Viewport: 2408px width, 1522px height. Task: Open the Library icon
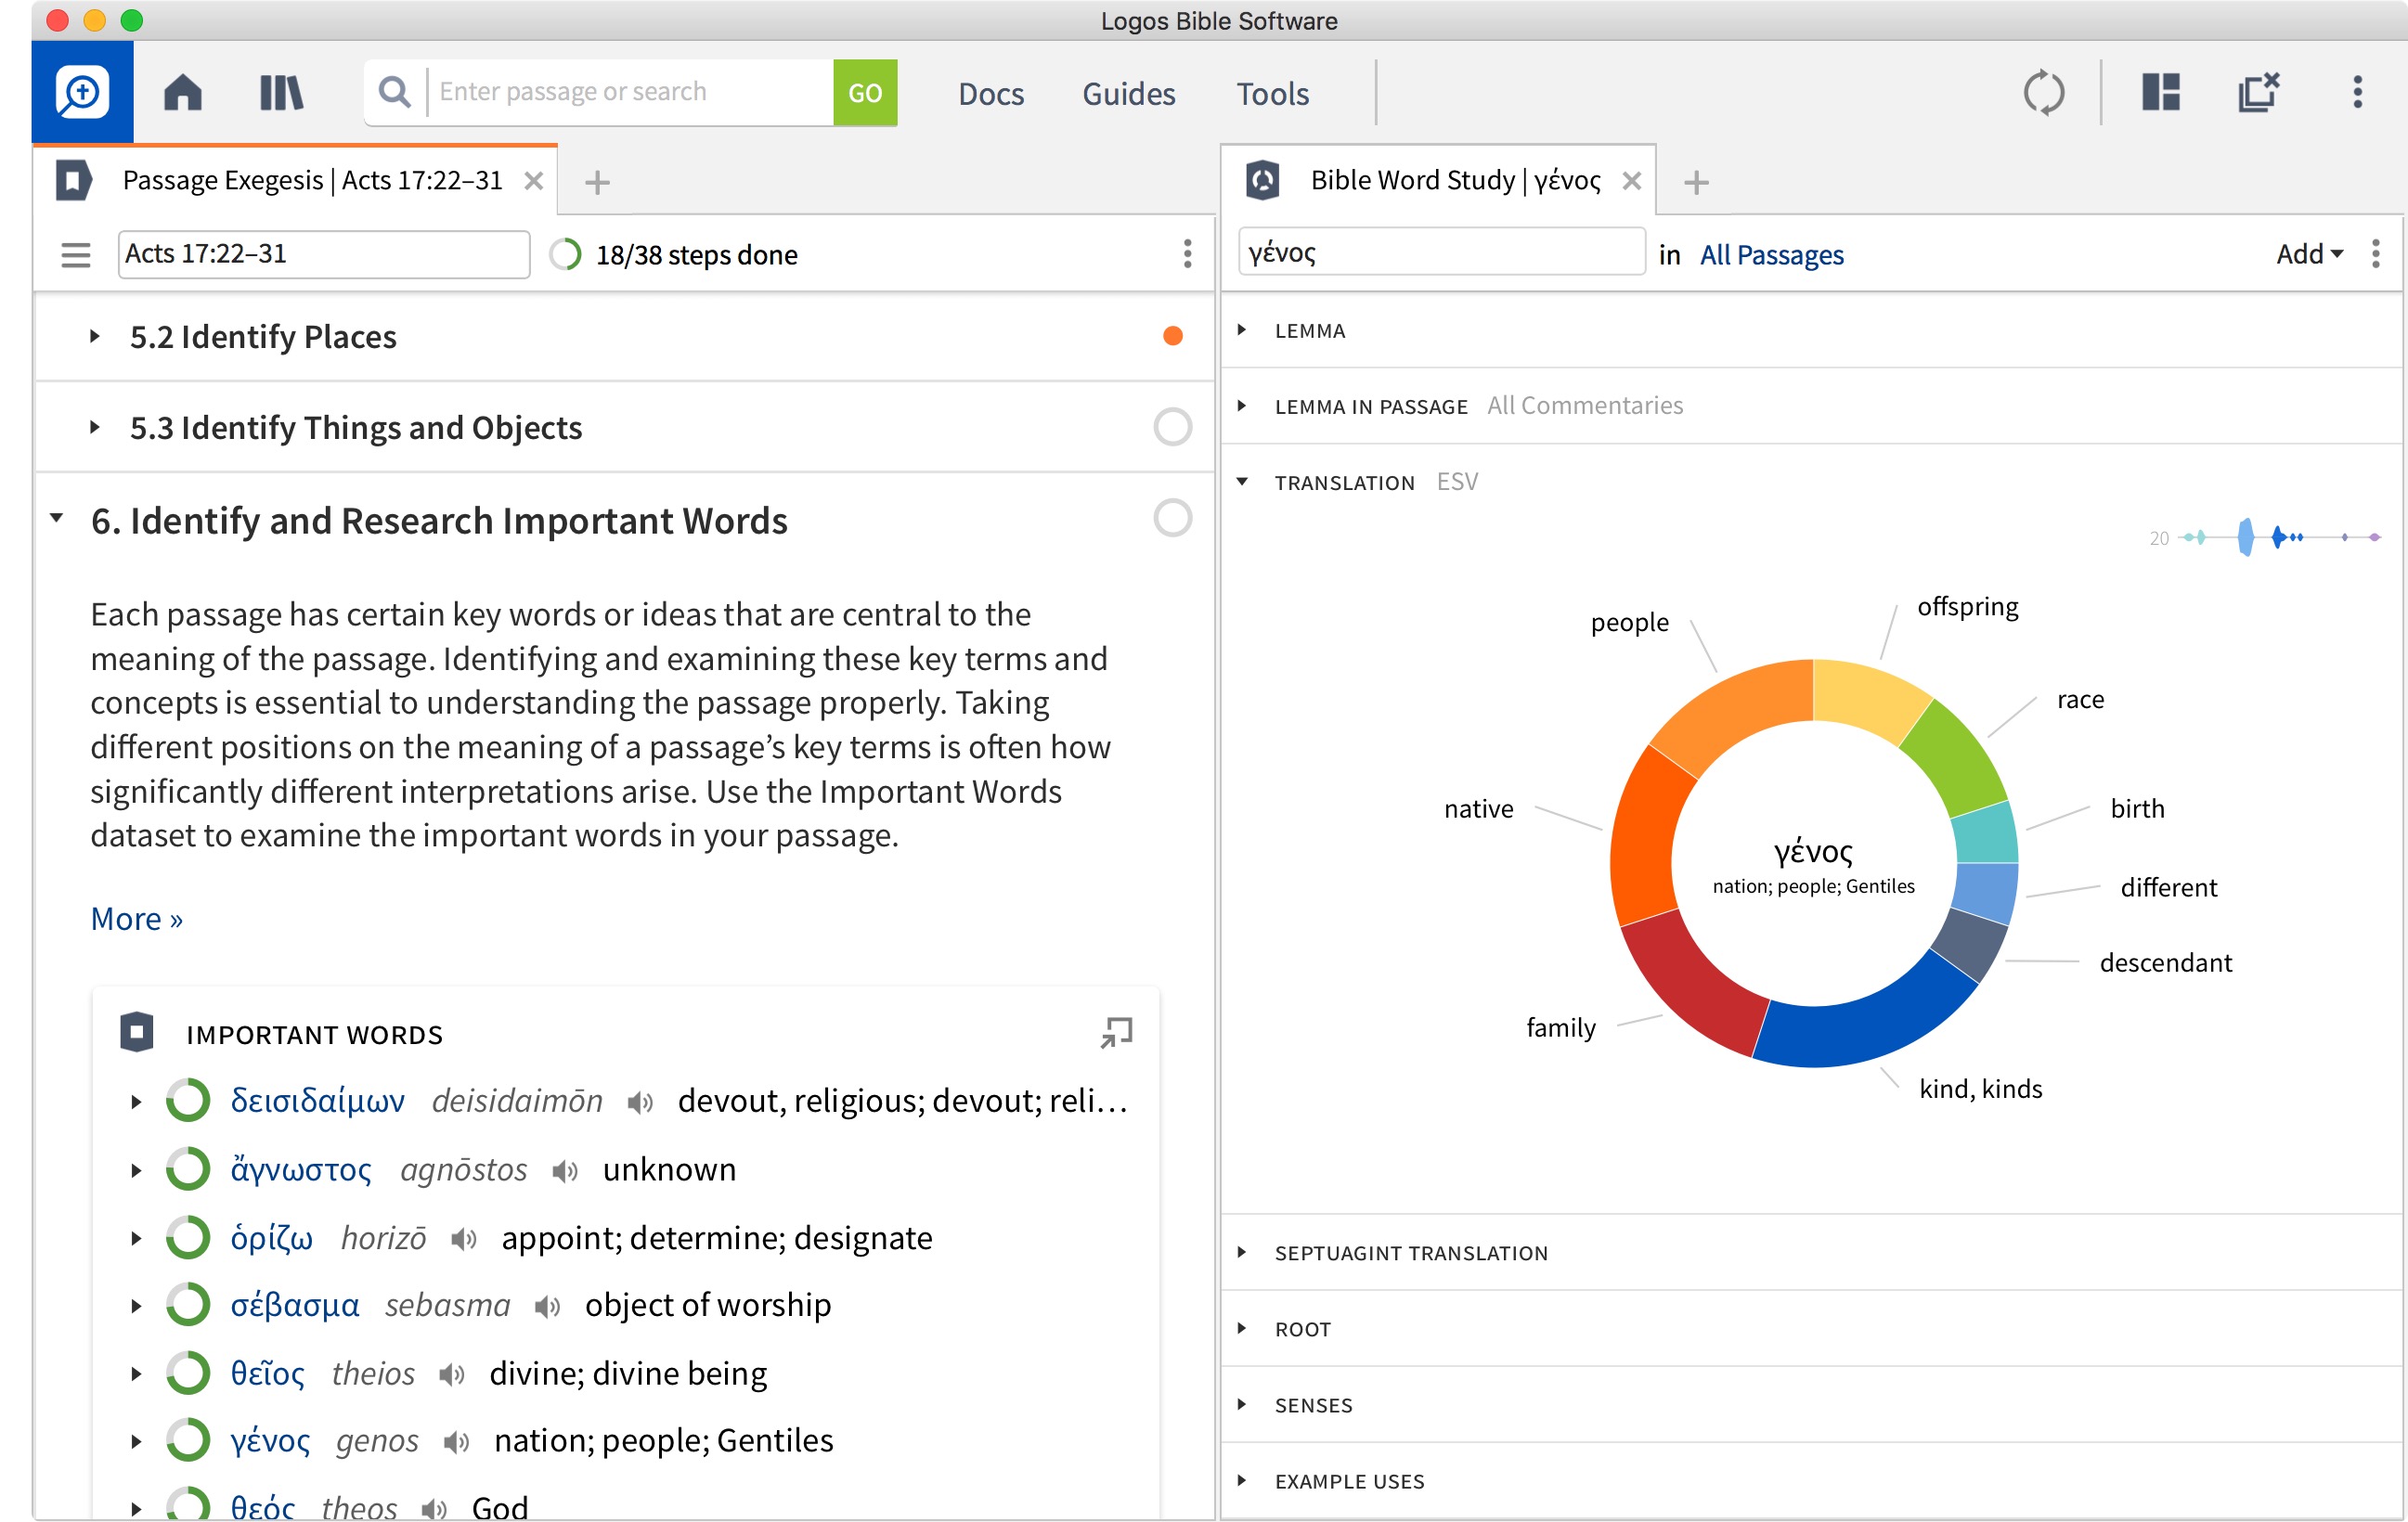pos(281,93)
